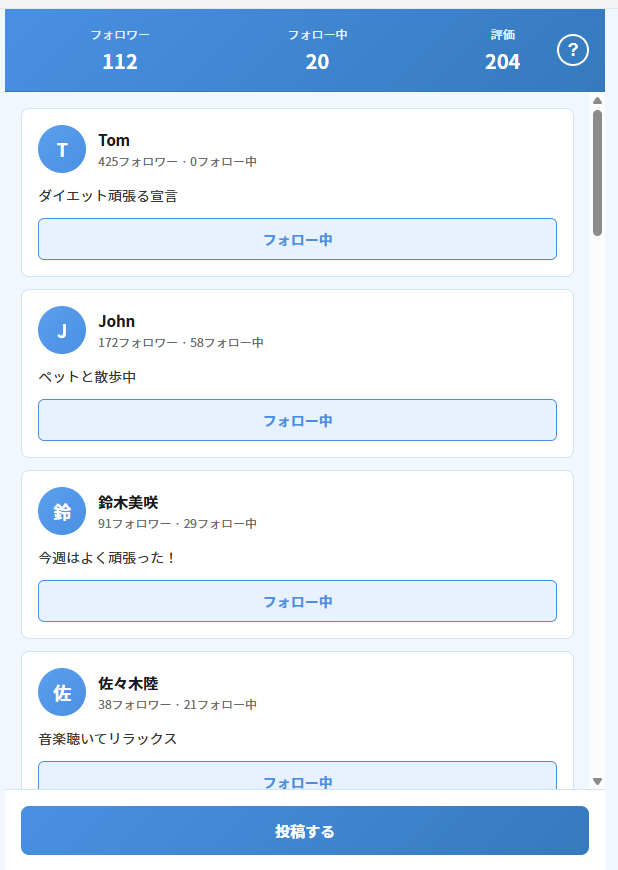Image resolution: width=618 pixels, height=870 pixels.
Task: Unfollow John via his フォロー中 button
Action: (297, 420)
